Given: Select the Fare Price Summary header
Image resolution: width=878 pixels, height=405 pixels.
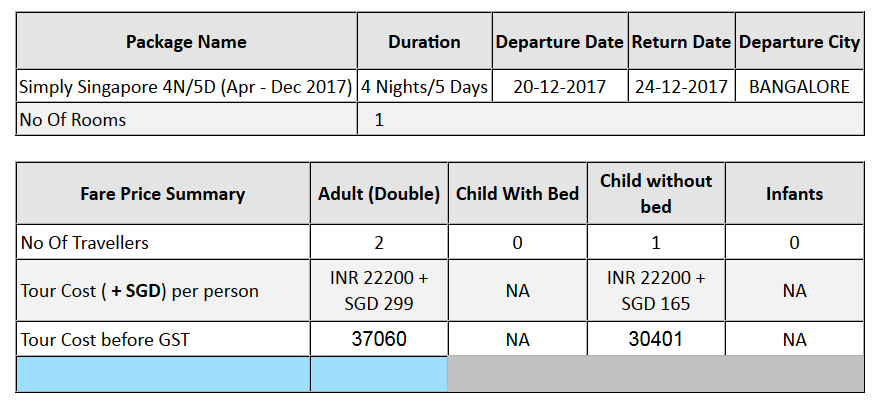Looking at the screenshot, I should pos(162,194).
